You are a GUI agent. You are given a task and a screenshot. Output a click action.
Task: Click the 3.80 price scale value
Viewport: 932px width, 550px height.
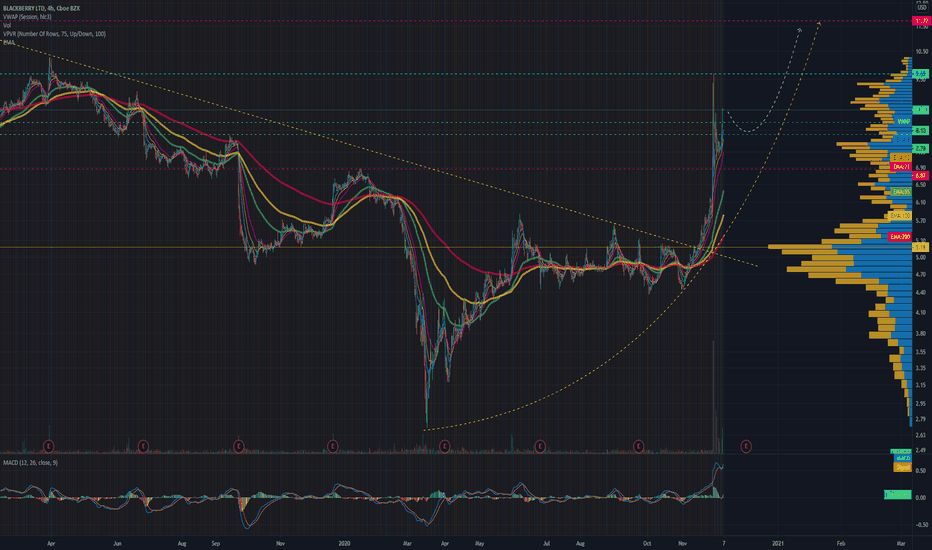pyautogui.click(x=921, y=334)
